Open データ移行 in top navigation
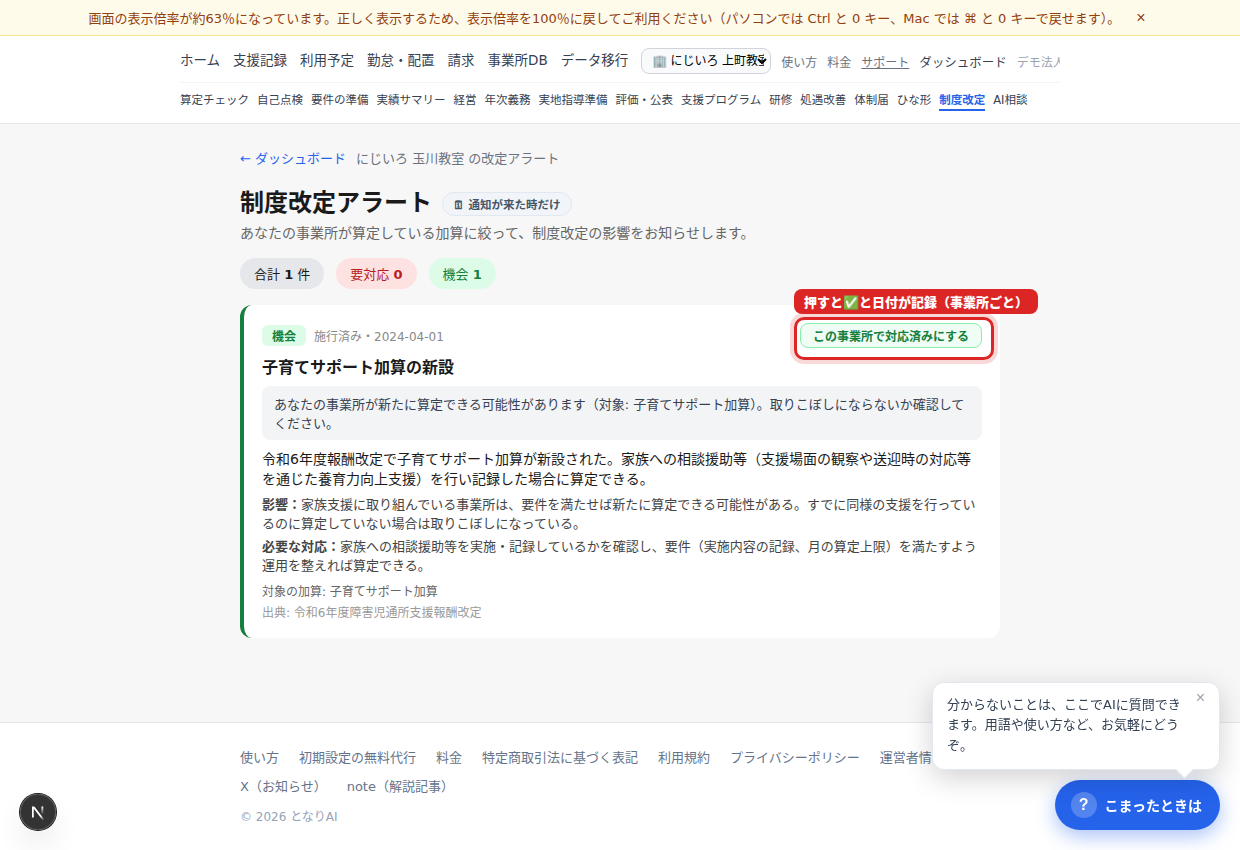The image size is (1240, 850). (x=595, y=61)
